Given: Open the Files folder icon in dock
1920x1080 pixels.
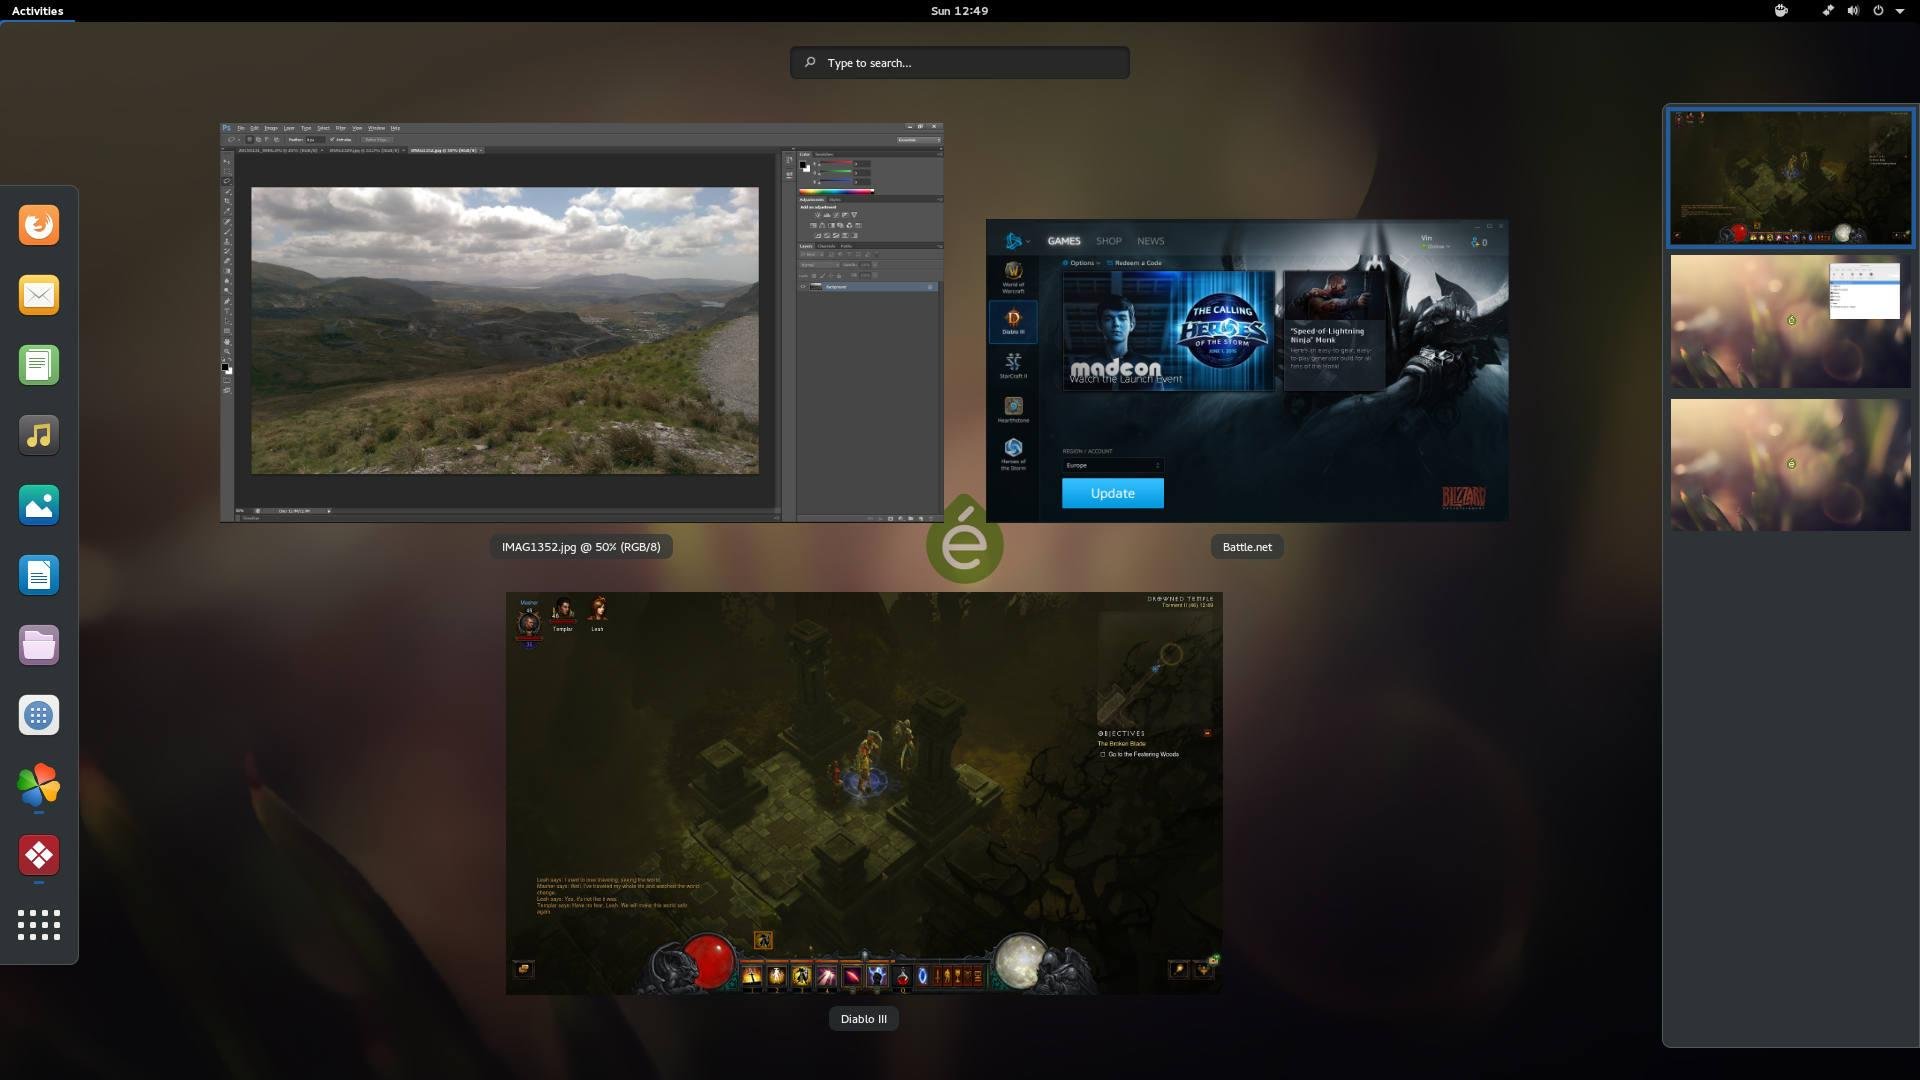Looking at the screenshot, I should point(39,645).
